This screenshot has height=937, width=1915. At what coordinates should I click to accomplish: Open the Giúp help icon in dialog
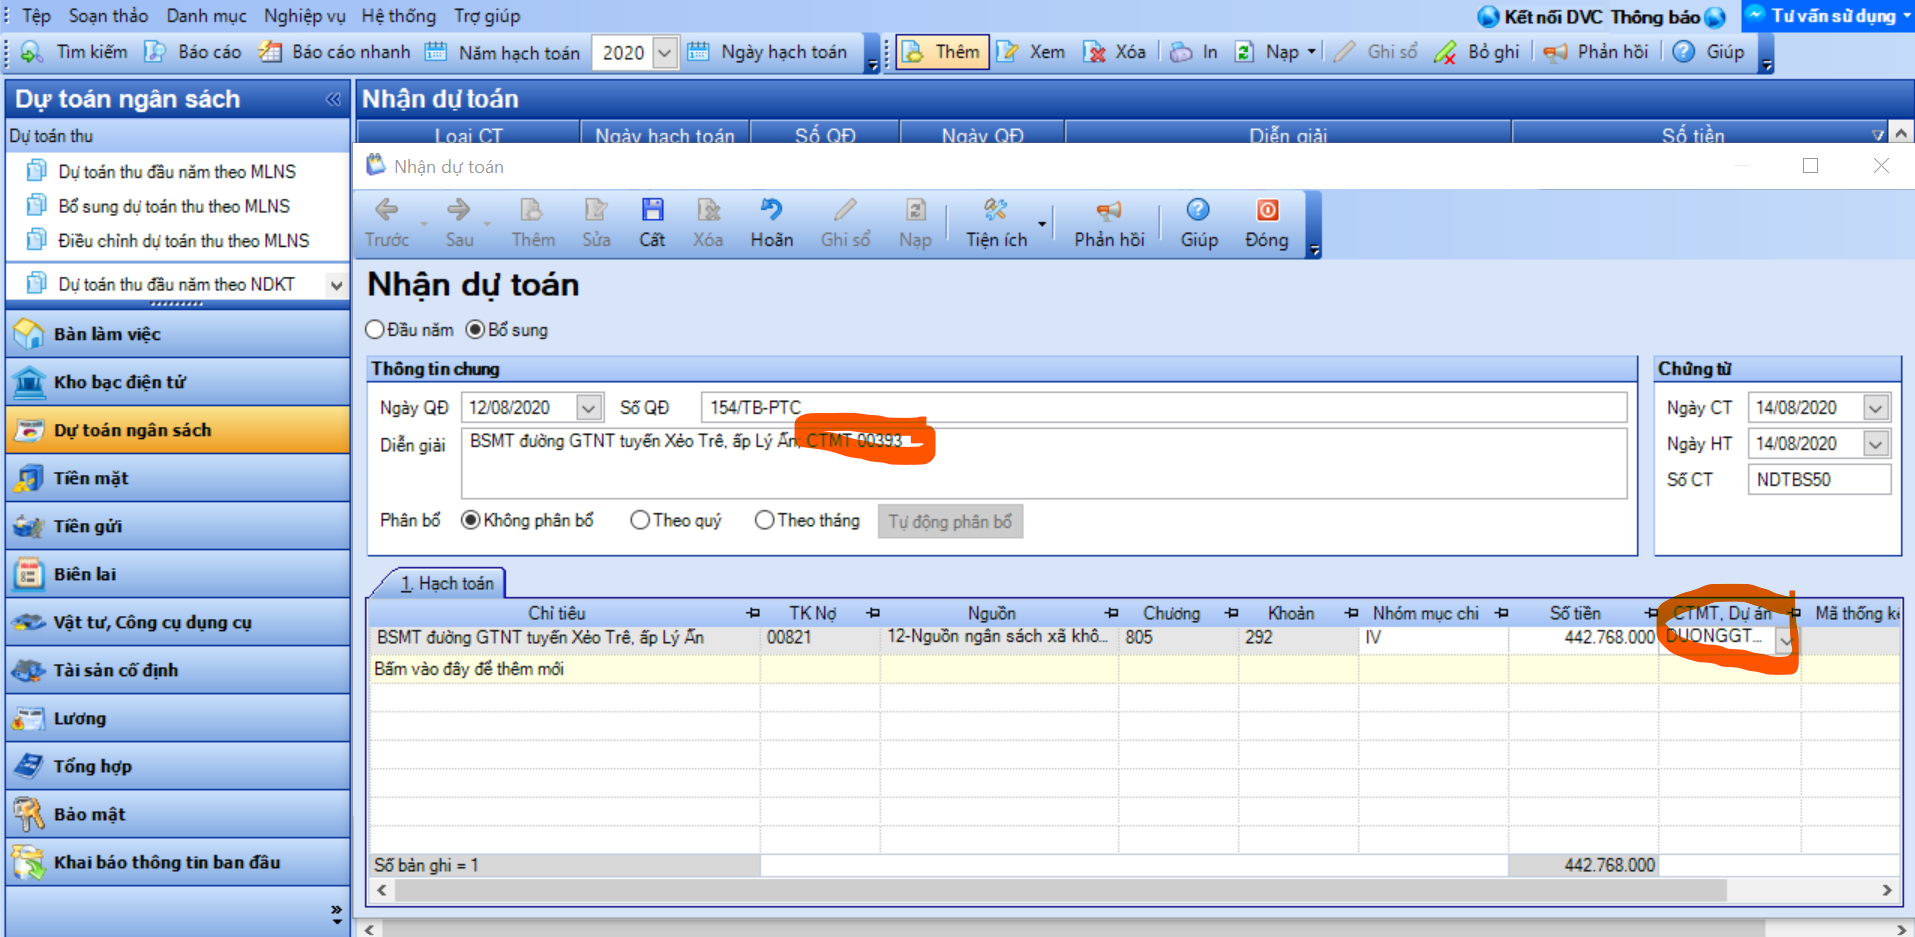point(1198,222)
